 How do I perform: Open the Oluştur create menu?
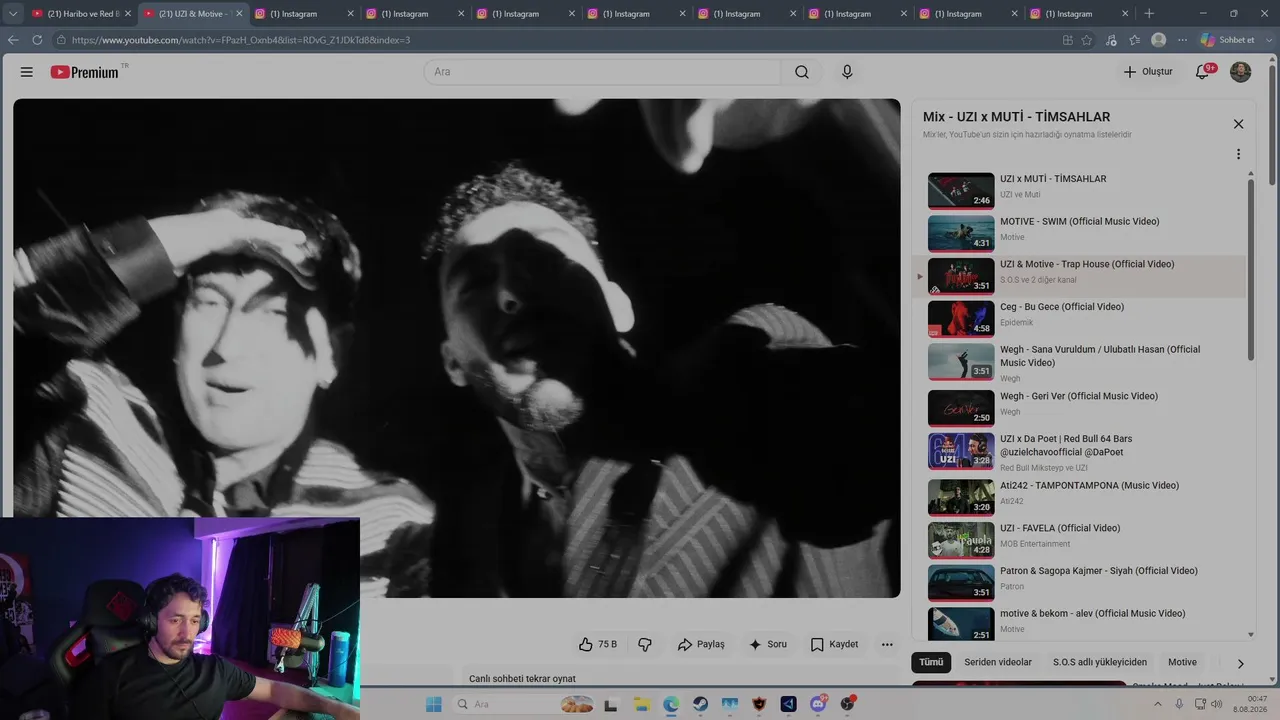1147,72
